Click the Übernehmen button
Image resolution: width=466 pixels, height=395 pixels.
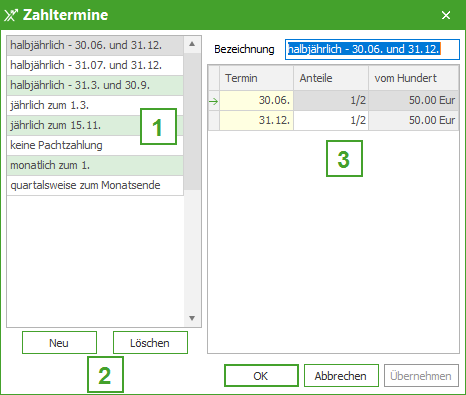[421, 376]
